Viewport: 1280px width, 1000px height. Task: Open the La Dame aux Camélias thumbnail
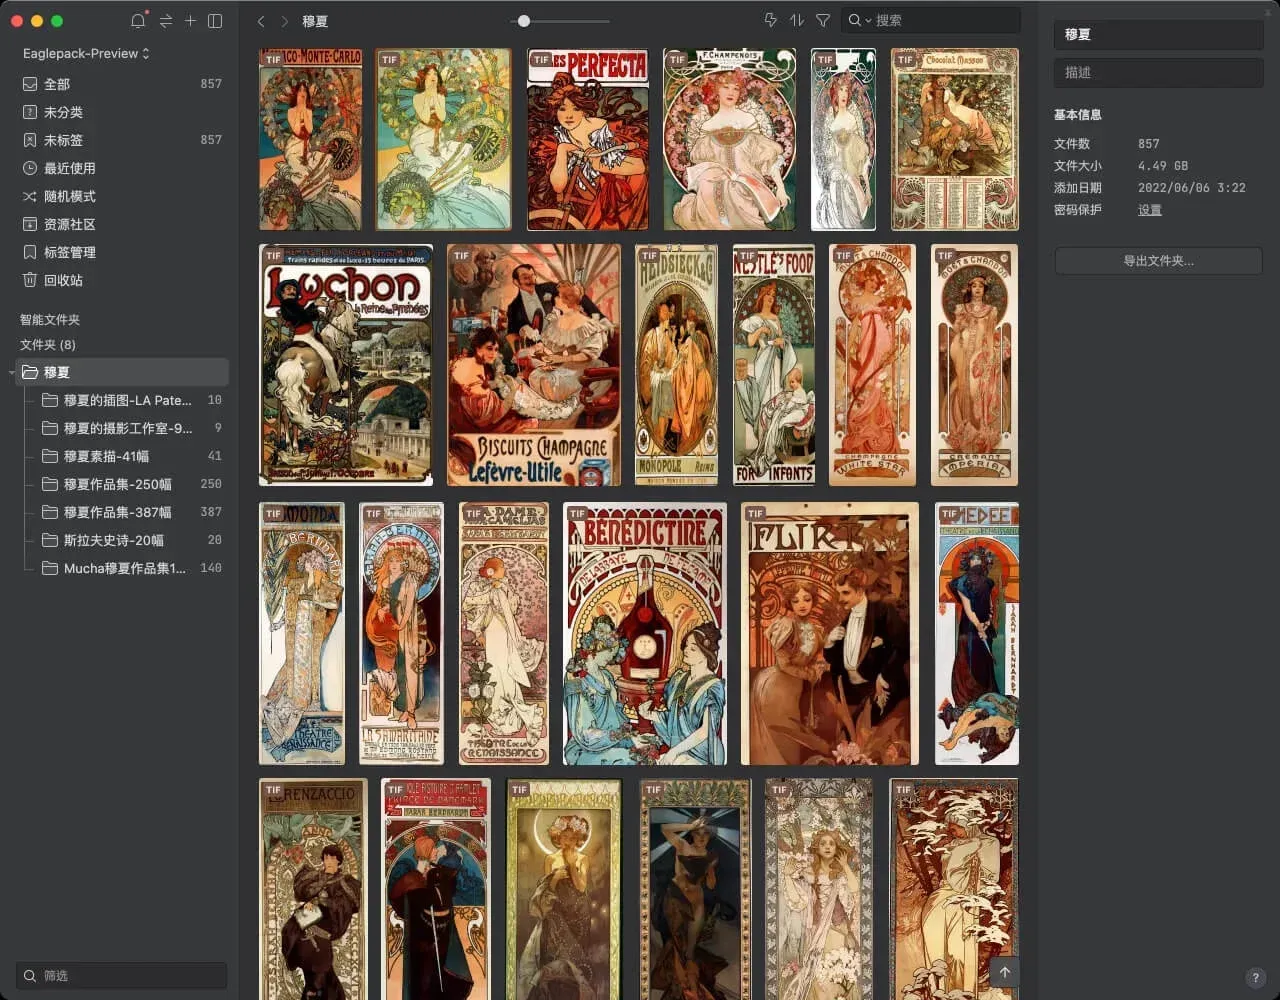504,634
